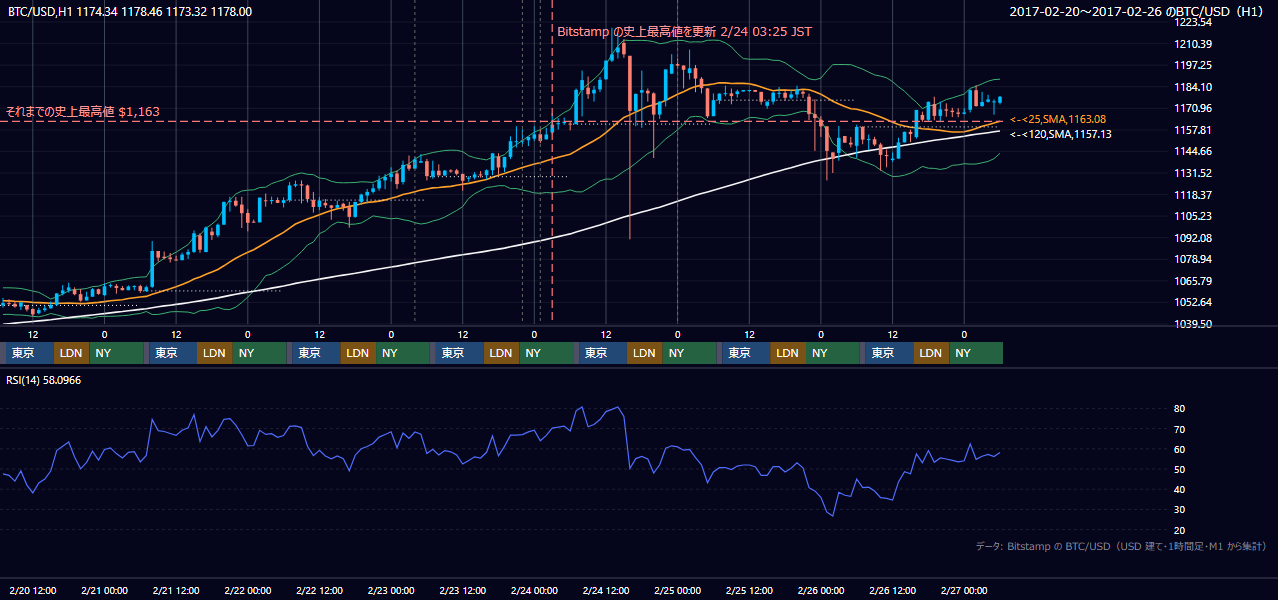Click the RSI axis value 30
Image resolution: width=1278 pixels, height=600 pixels.
click(x=1179, y=509)
